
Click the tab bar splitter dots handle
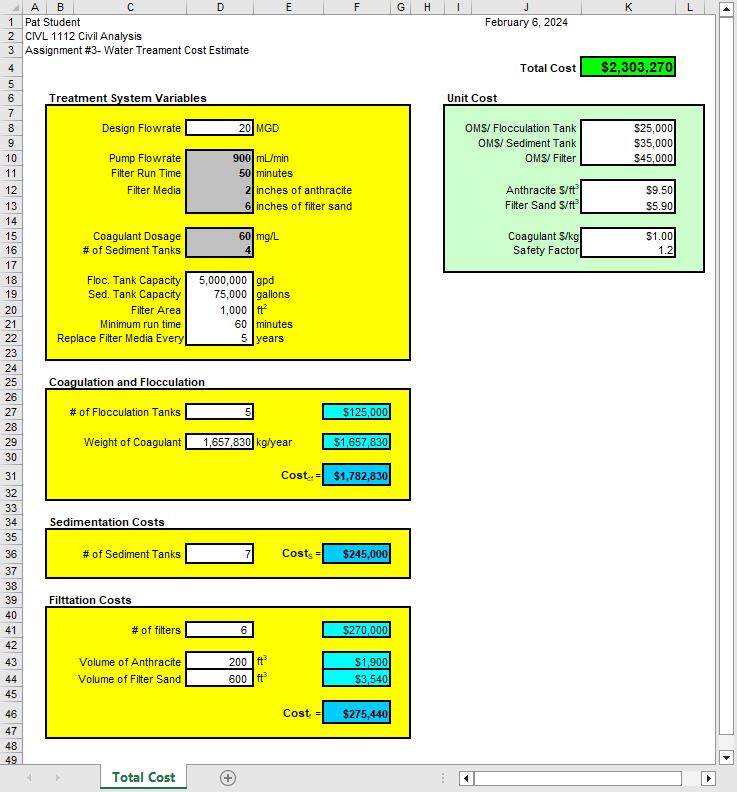(x=443, y=778)
